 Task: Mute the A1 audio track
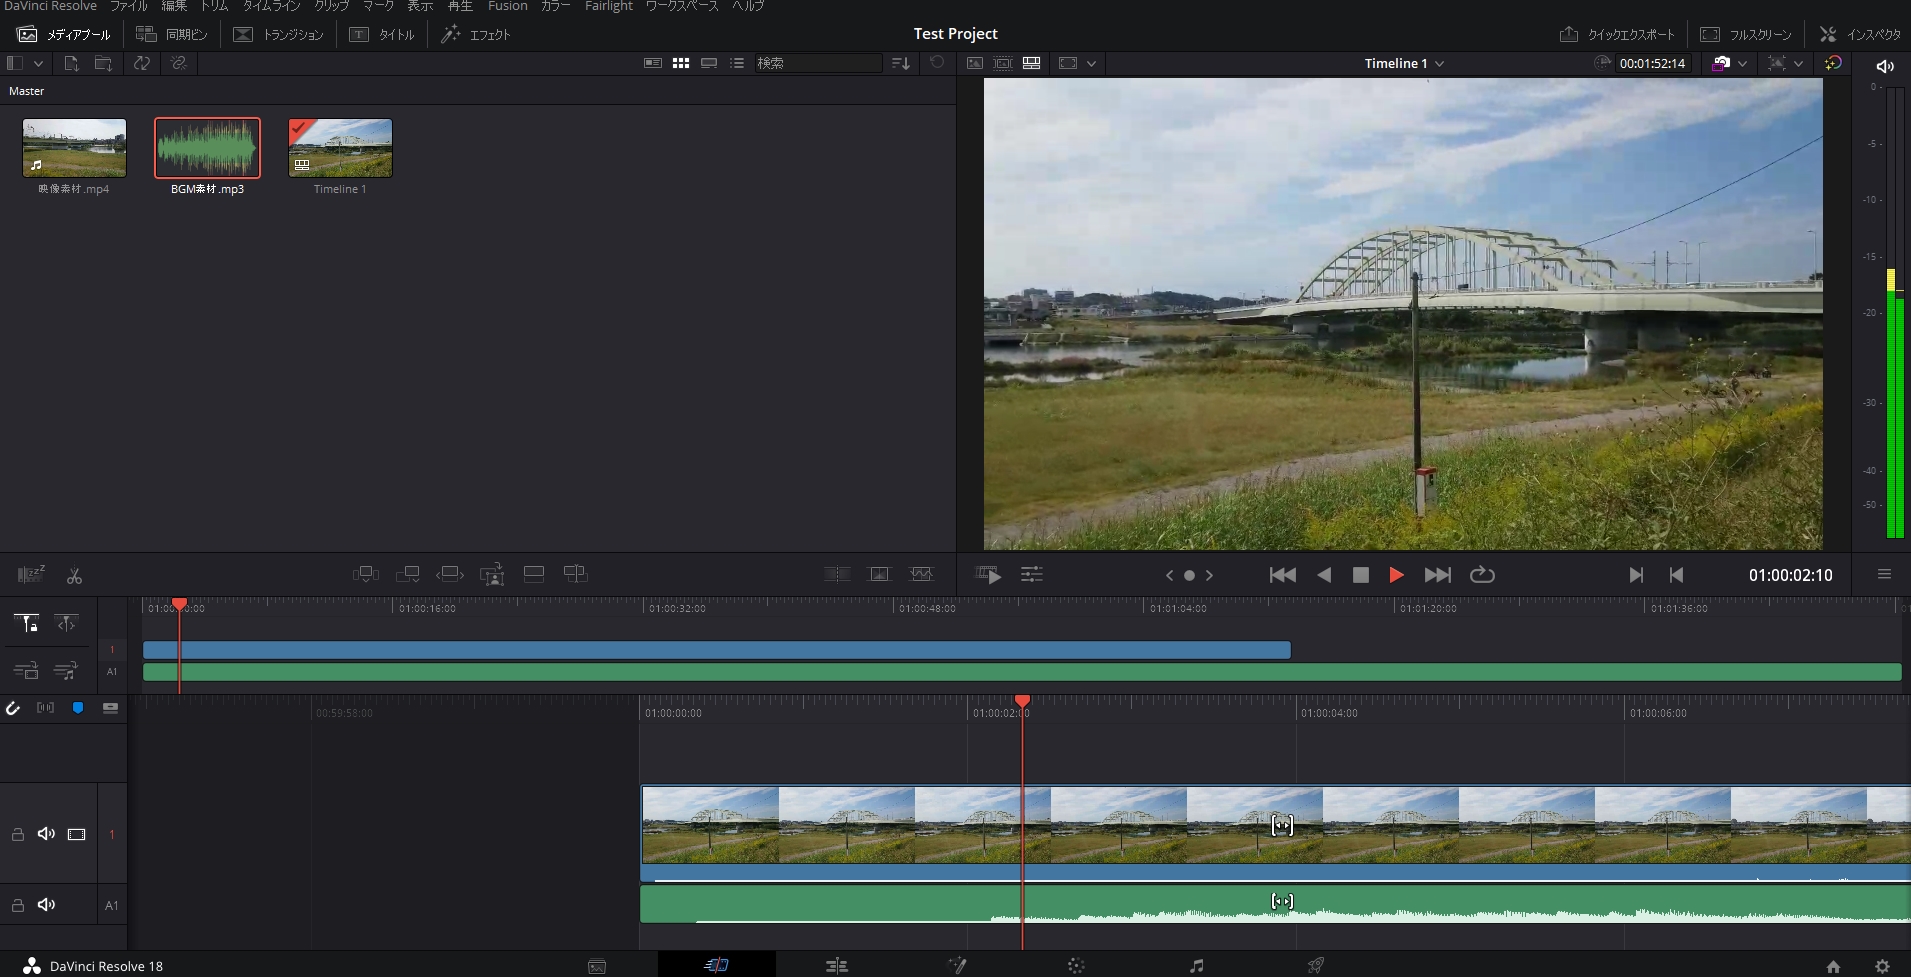click(x=46, y=904)
